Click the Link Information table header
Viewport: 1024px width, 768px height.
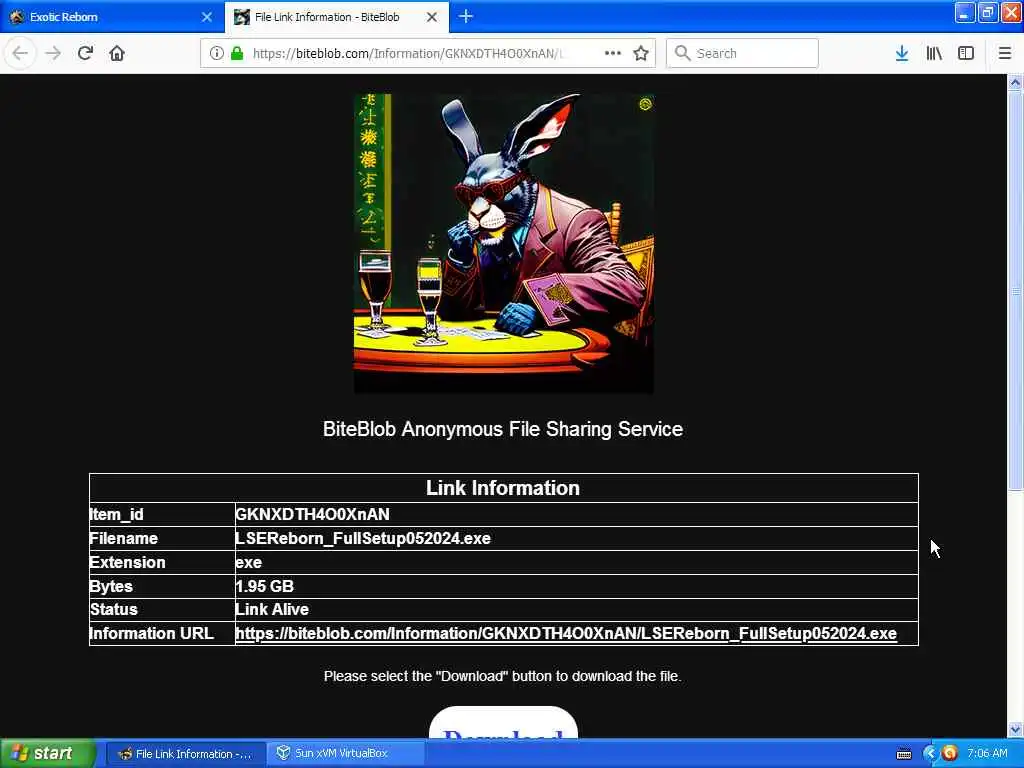point(503,488)
